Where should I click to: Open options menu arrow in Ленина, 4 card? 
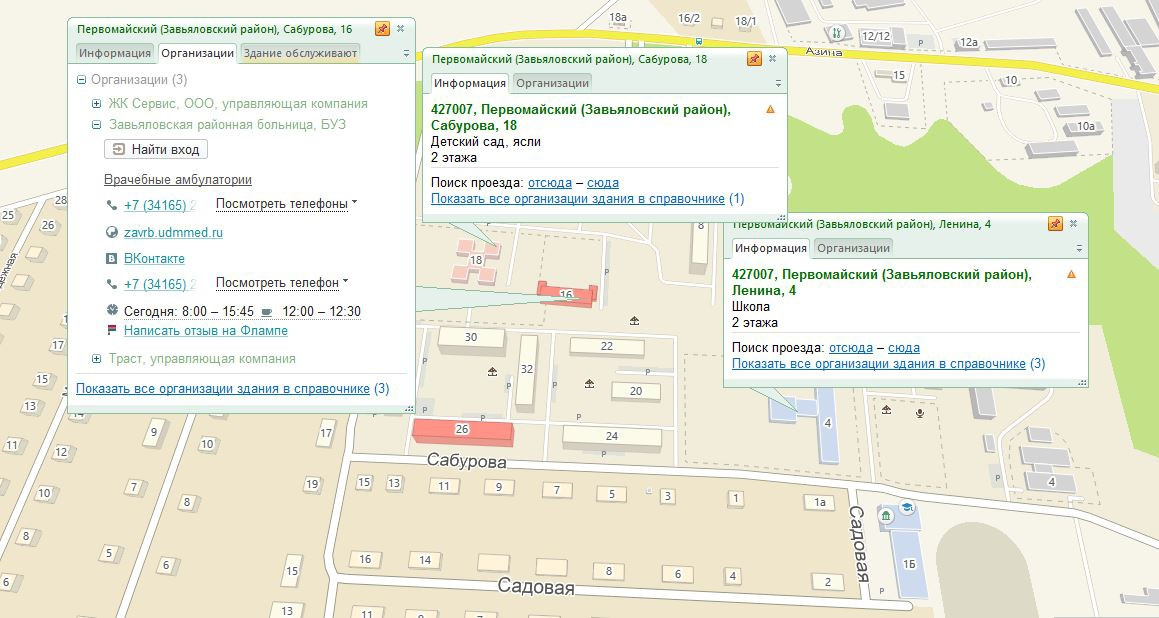point(1079,248)
